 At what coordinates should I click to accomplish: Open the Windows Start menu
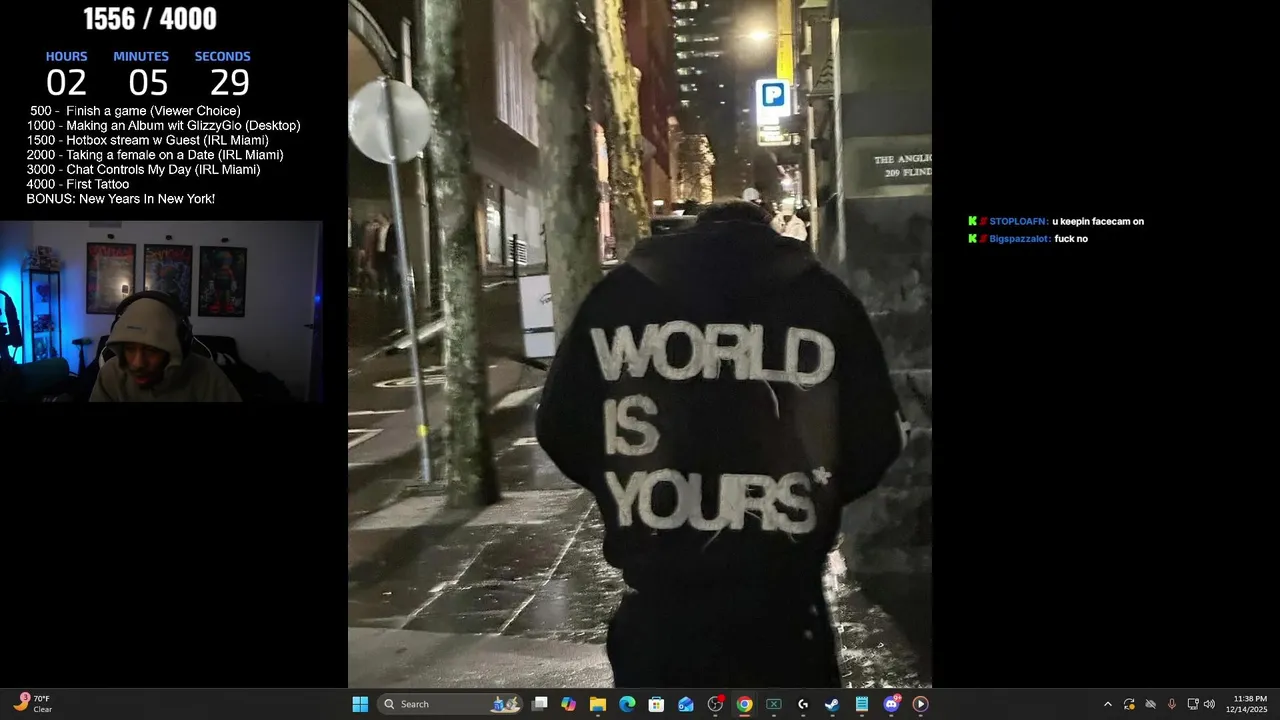(360, 704)
